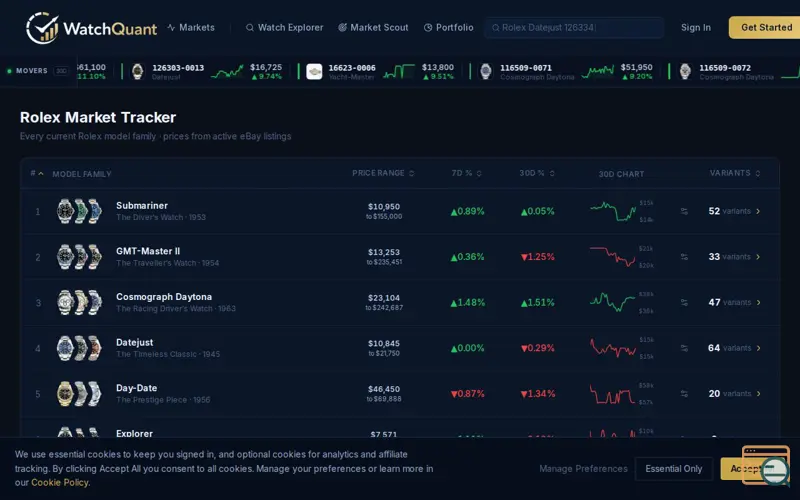Open the Markets menu
The height and width of the screenshot is (500, 800).
191,28
